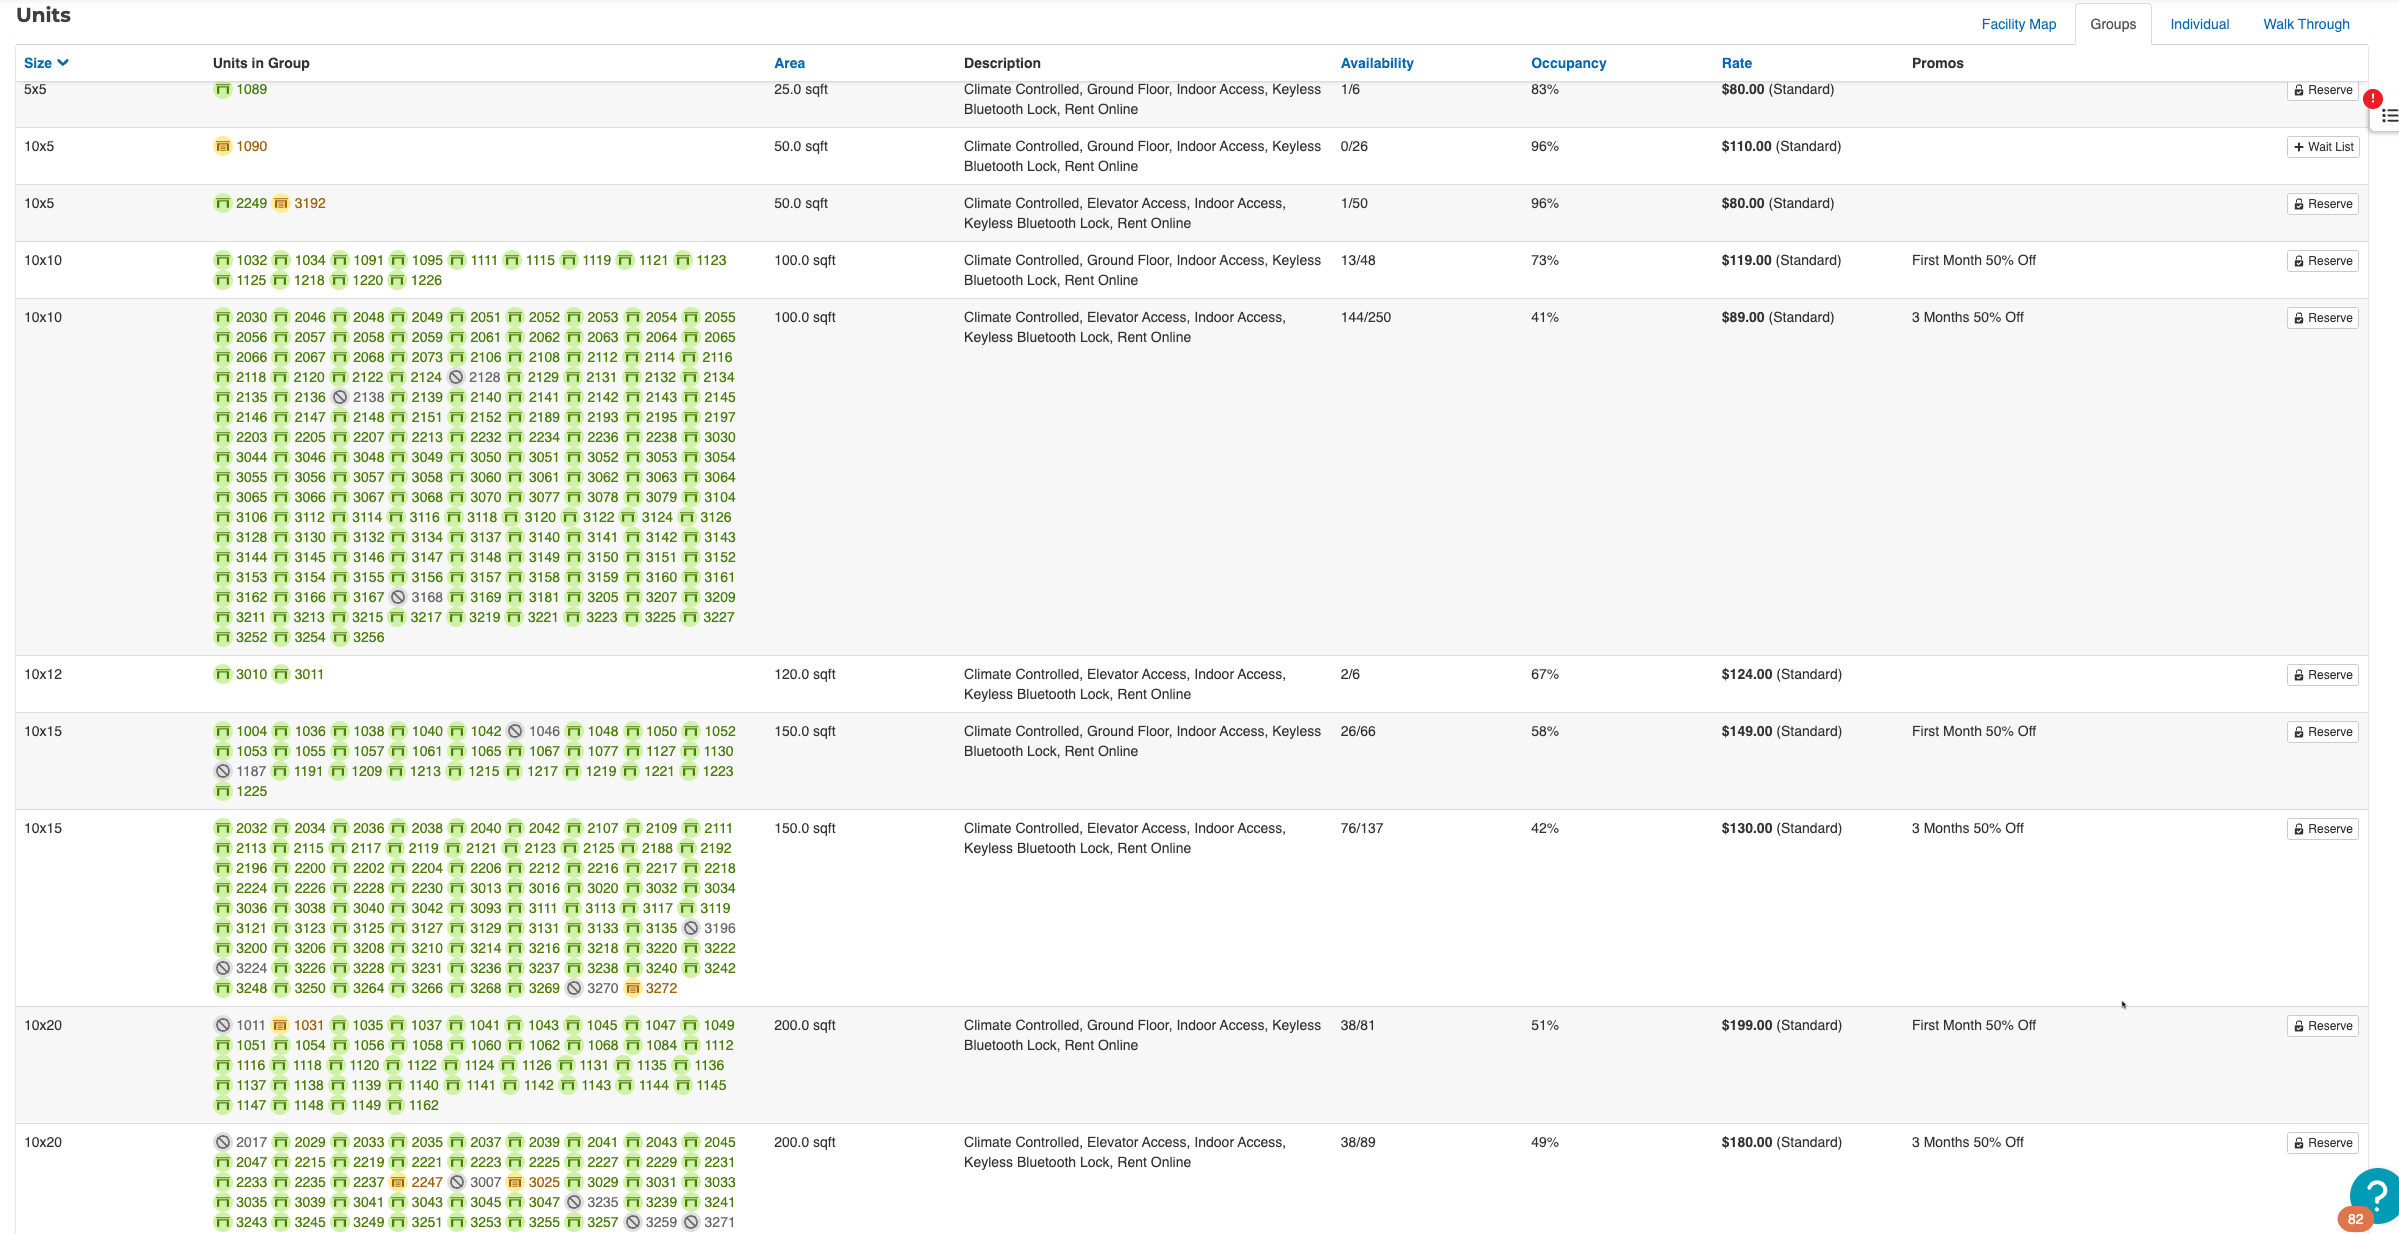The width and height of the screenshot is (2399, 1234).
Task: Switch to the Walk Through tab
Action: 2306,24
